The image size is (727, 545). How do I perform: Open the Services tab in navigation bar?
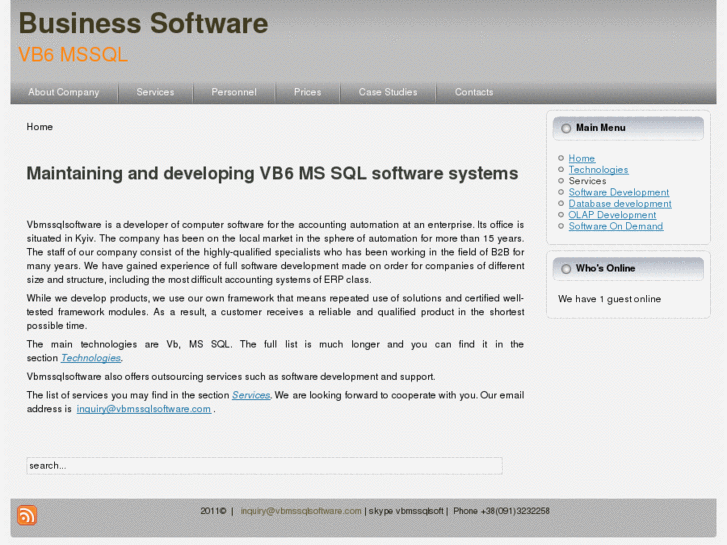[155, 92]
